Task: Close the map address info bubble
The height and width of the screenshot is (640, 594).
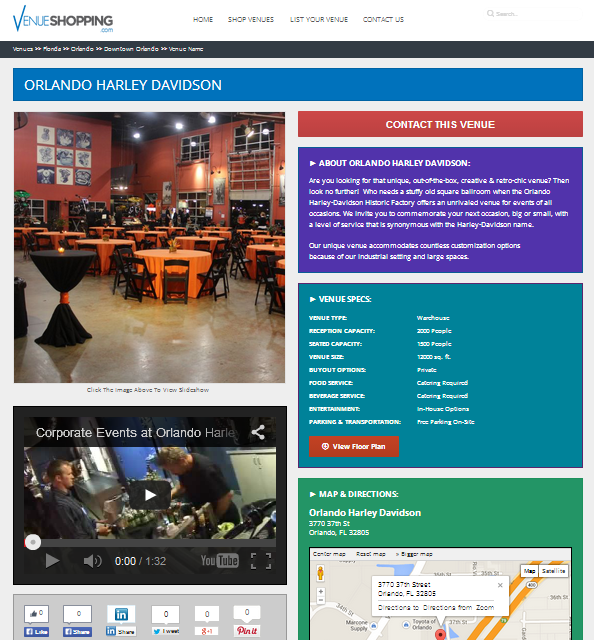Action: pos(500,585)
